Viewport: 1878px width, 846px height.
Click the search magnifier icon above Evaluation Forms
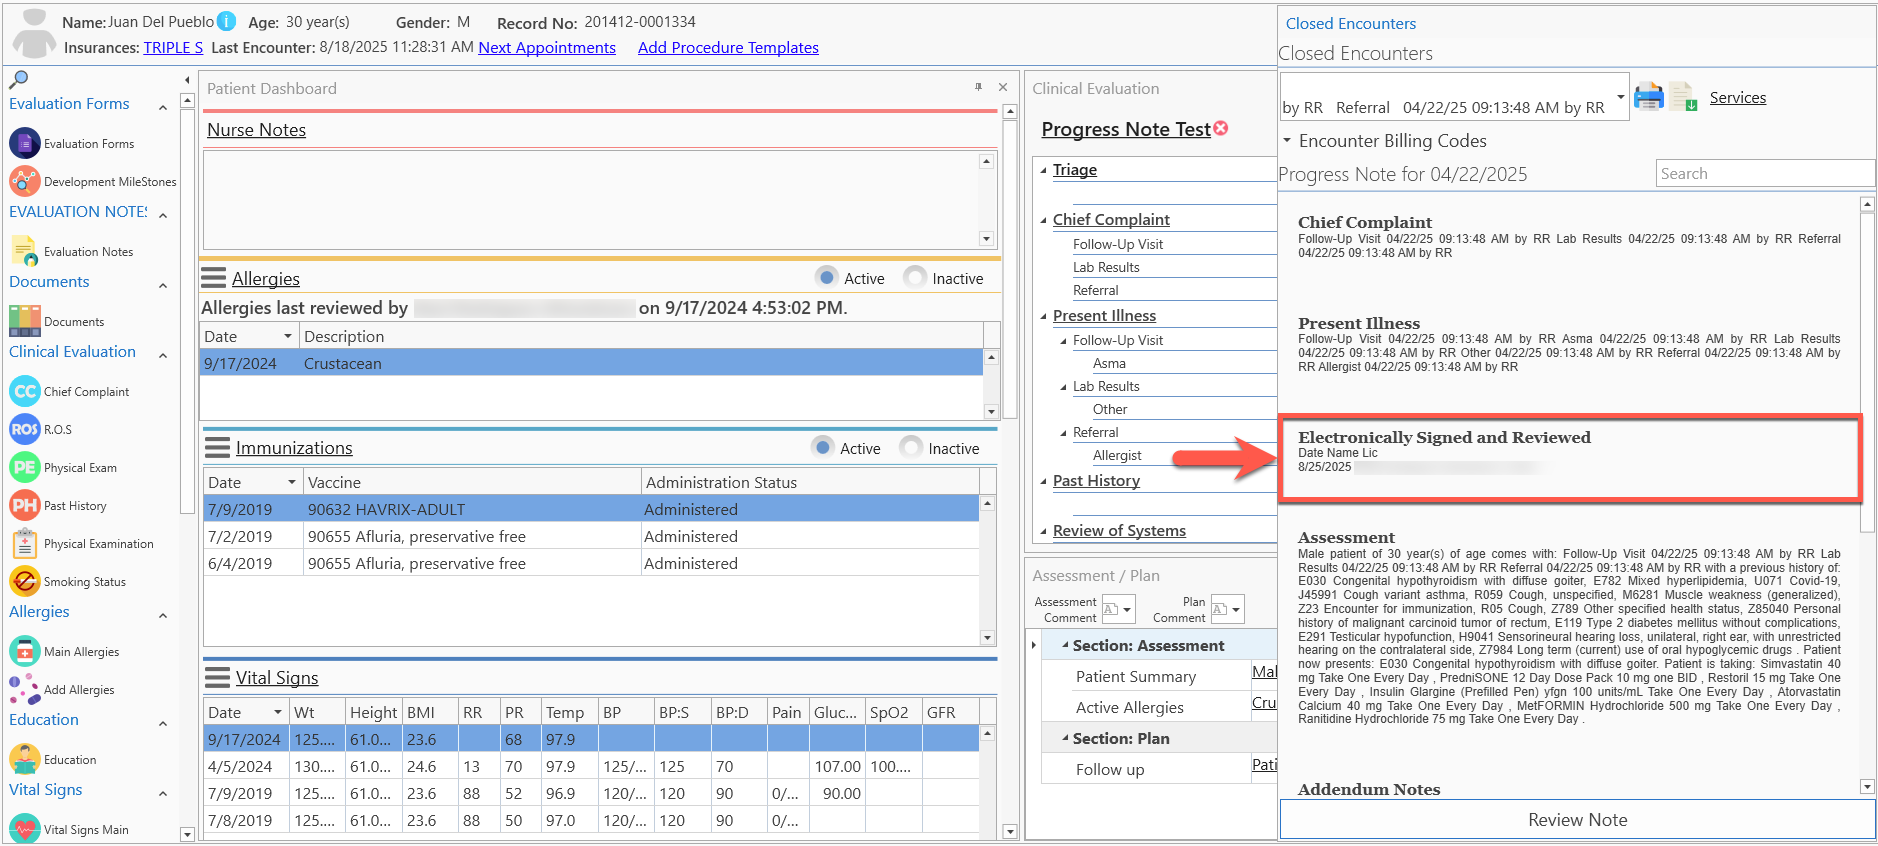[x=18, y=79]
